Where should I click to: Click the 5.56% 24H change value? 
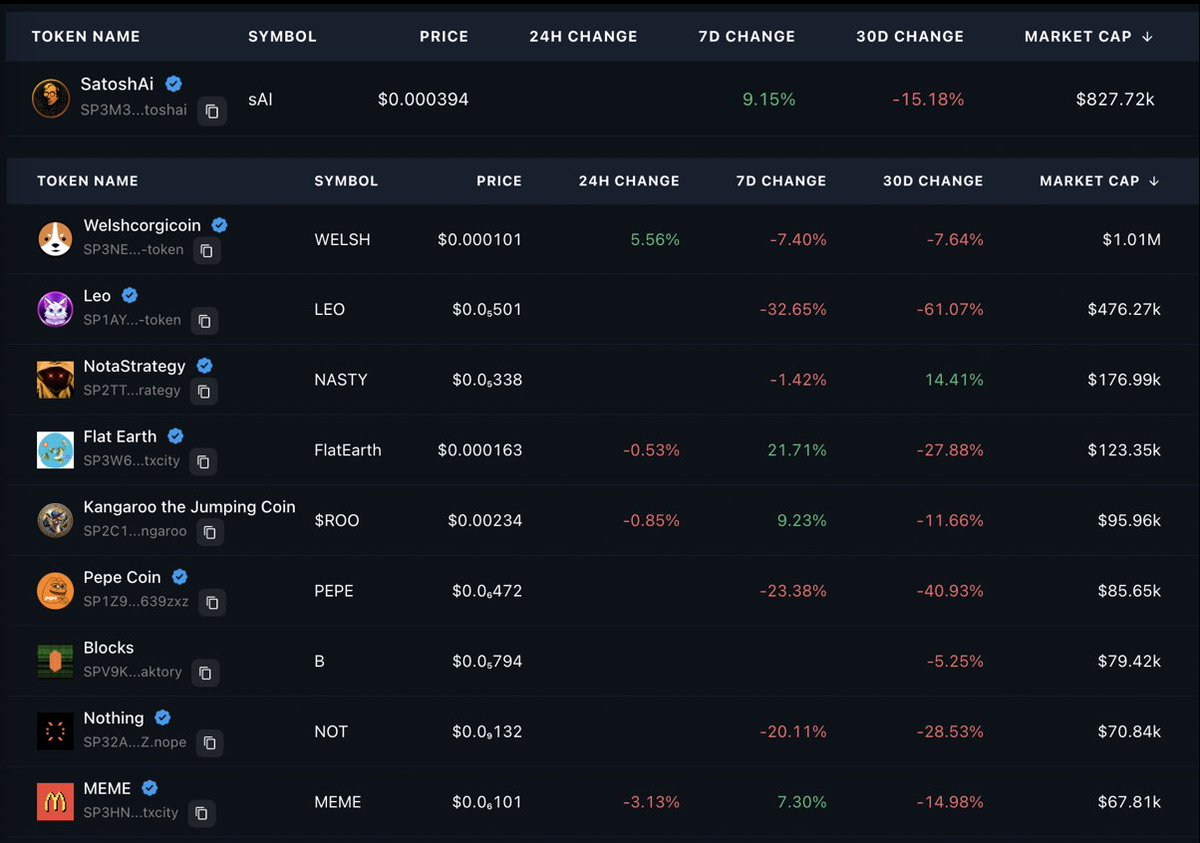[x=655, y=240]
